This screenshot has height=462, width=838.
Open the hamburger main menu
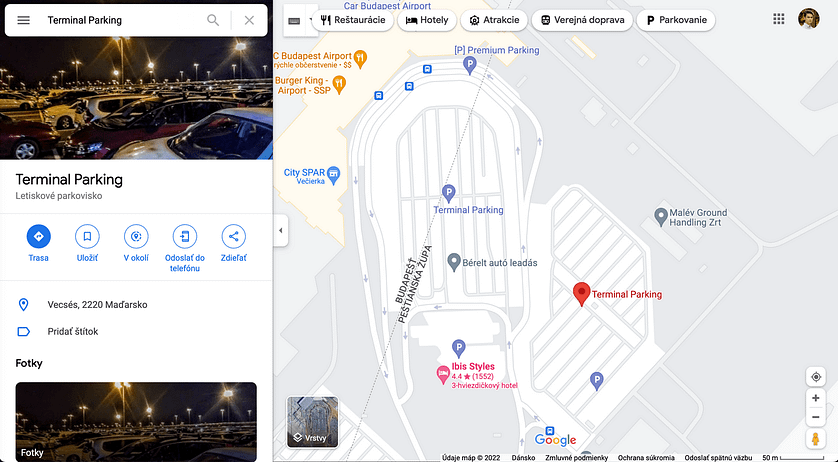24,20
